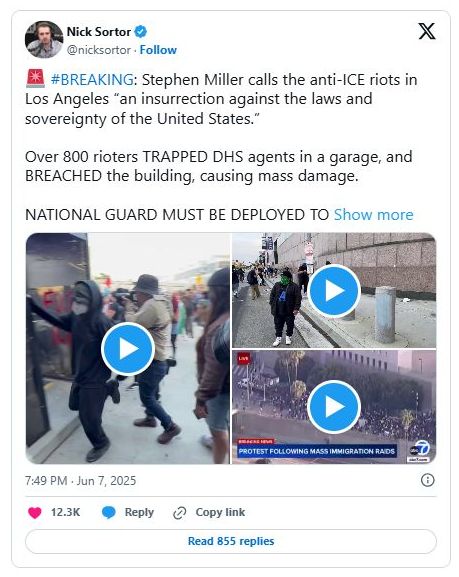Open the #BREAKING hashtag

click(x=92, y=79)
